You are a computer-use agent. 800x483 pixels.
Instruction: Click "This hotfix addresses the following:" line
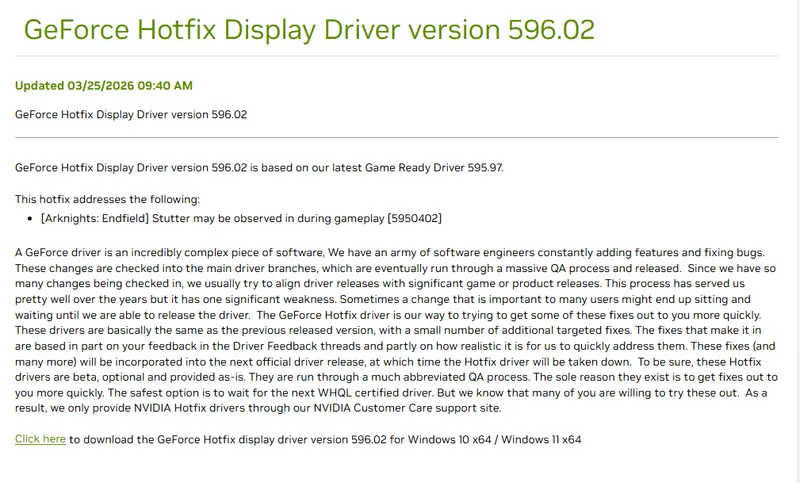coord(107,199)
